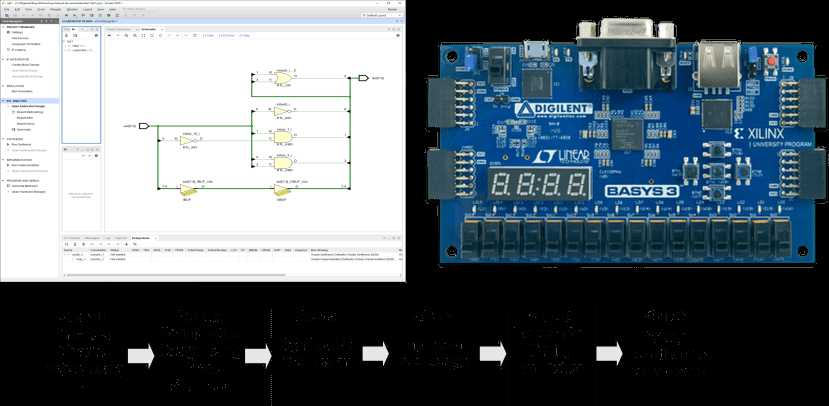Click the Generate Bitstream icon
829x406 pixels.
click(x=8, y=186)
